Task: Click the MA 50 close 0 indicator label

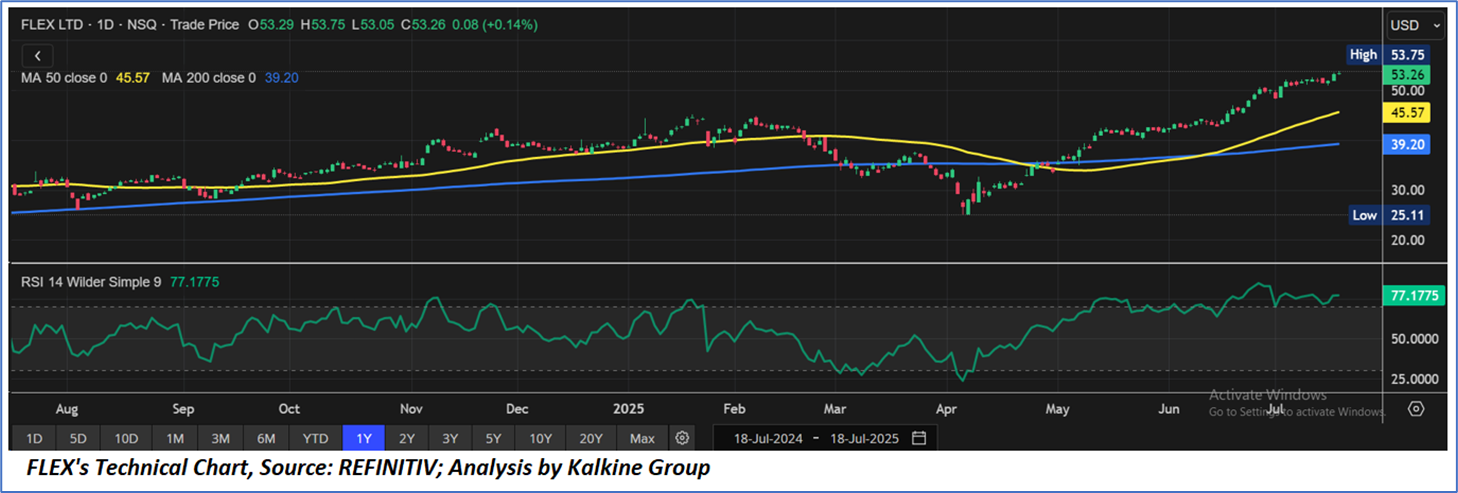Action: [64, 77]
